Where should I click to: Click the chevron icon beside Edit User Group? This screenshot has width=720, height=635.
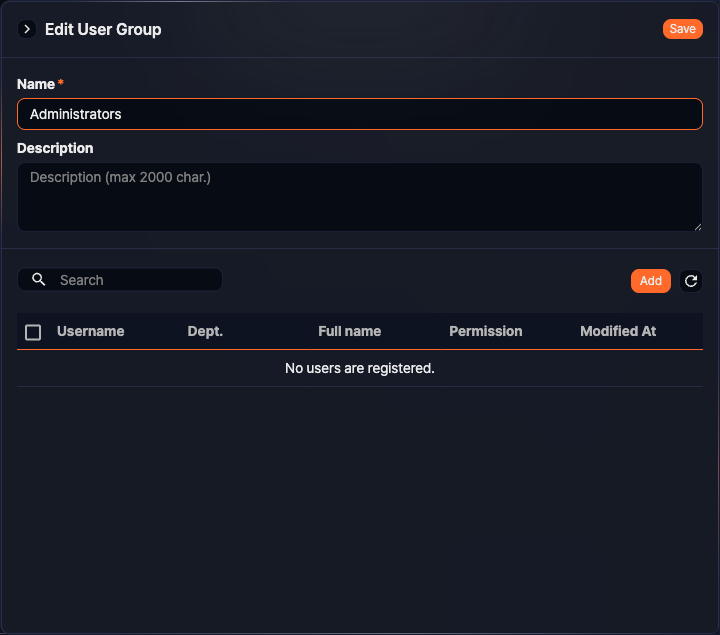pyautogui.click(x=27, y=30)
